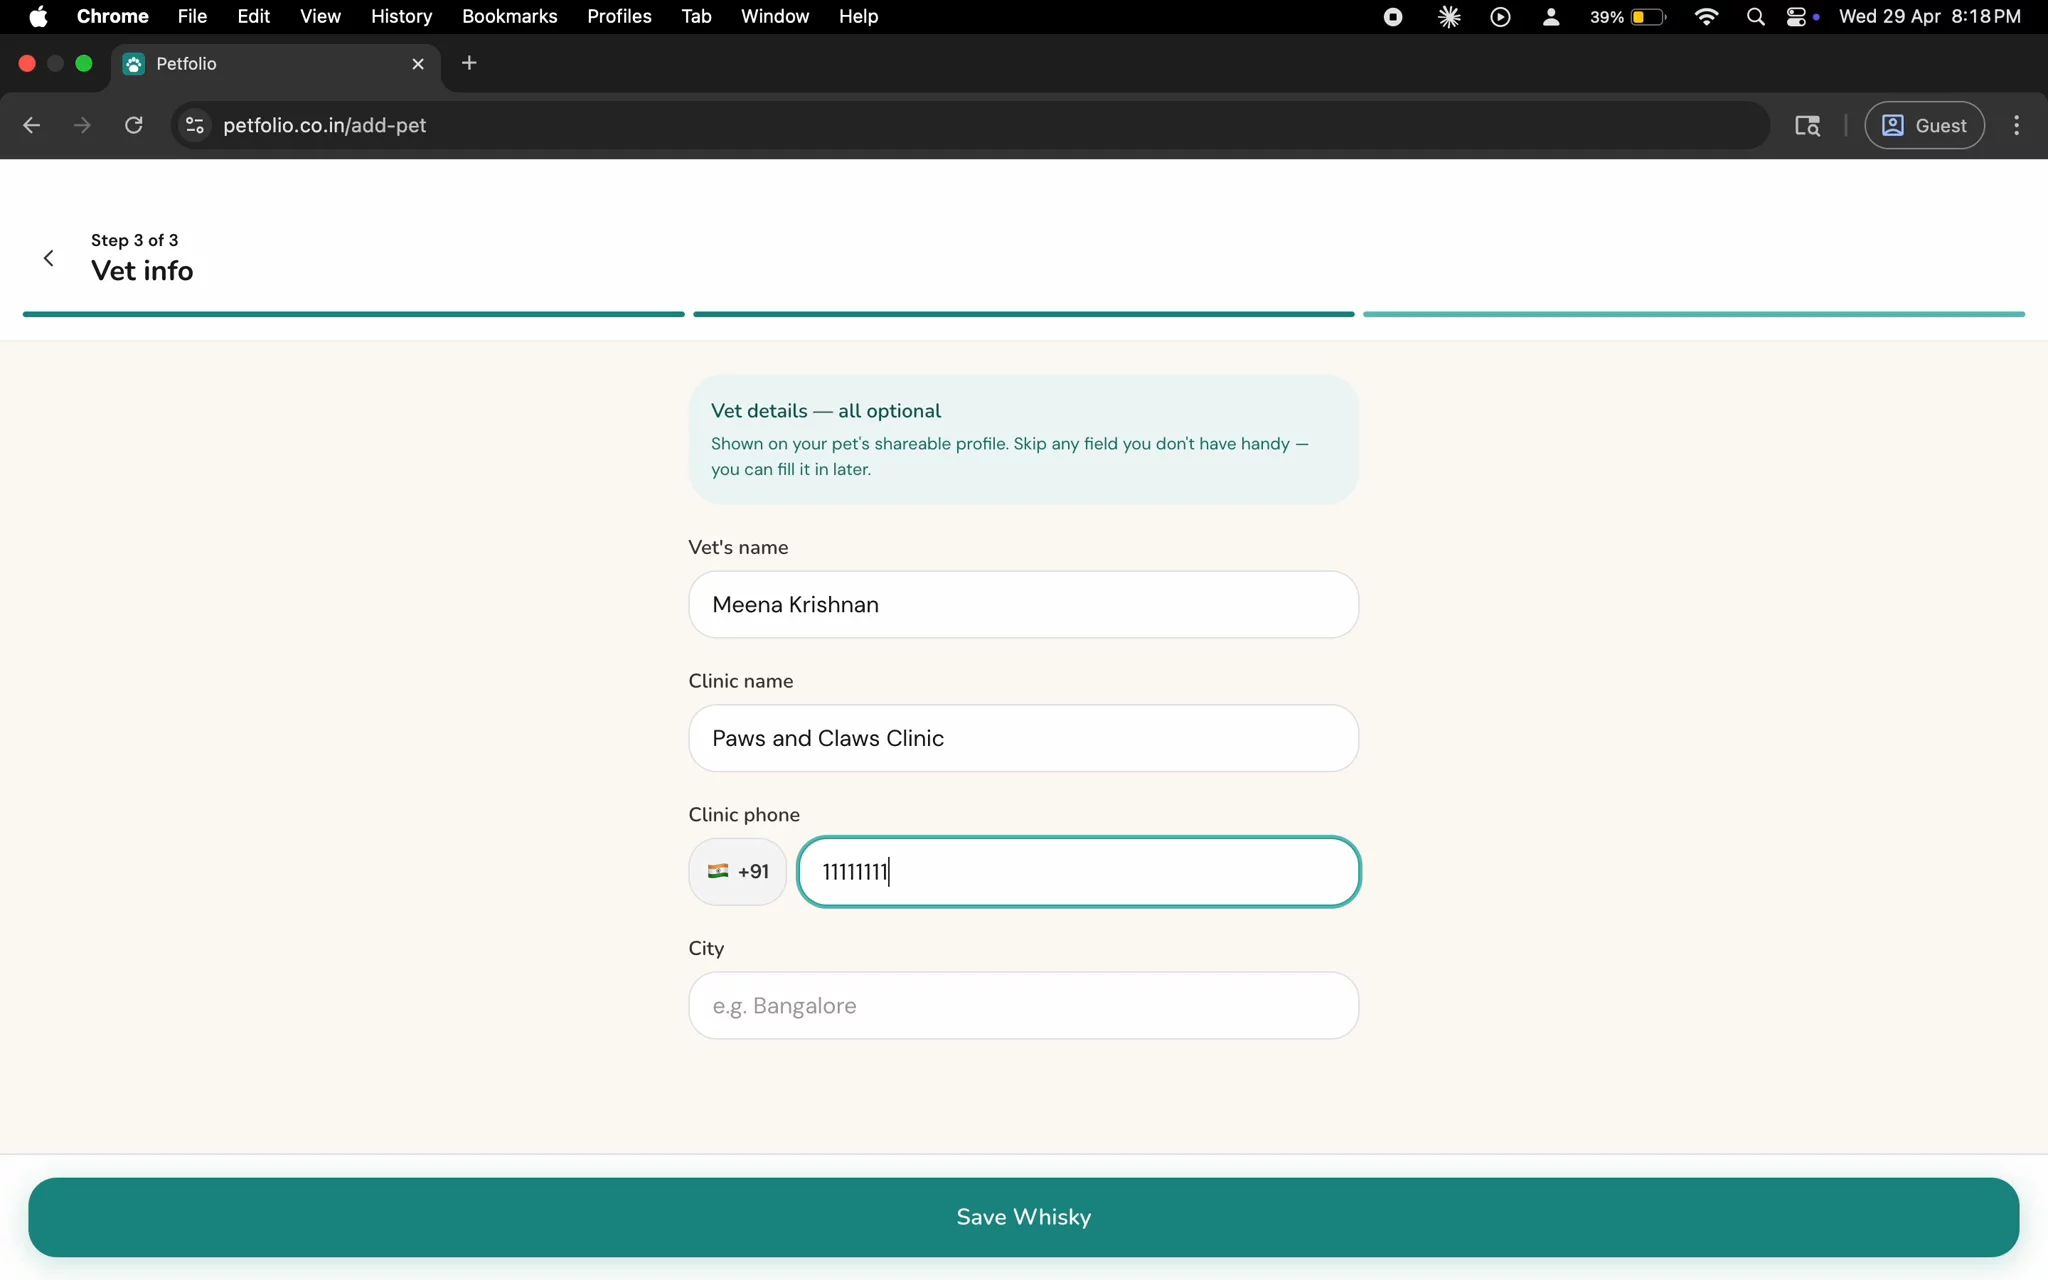Select the third progress bar segment
The width and height of the screenshot is (2048, 1280).
[x=1693, y=314]
